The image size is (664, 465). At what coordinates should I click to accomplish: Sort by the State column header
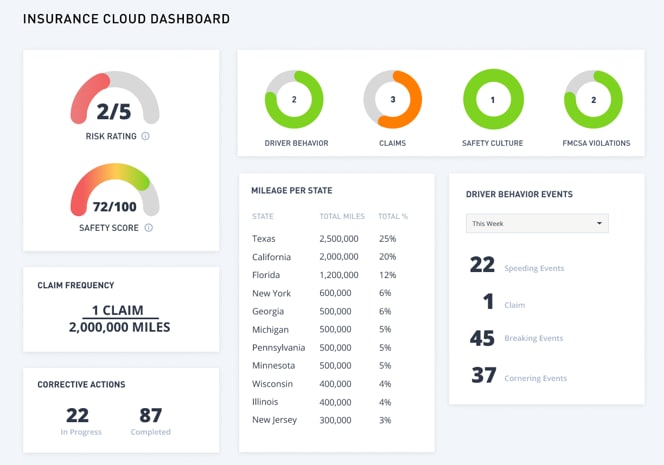[x=263, y=216]
